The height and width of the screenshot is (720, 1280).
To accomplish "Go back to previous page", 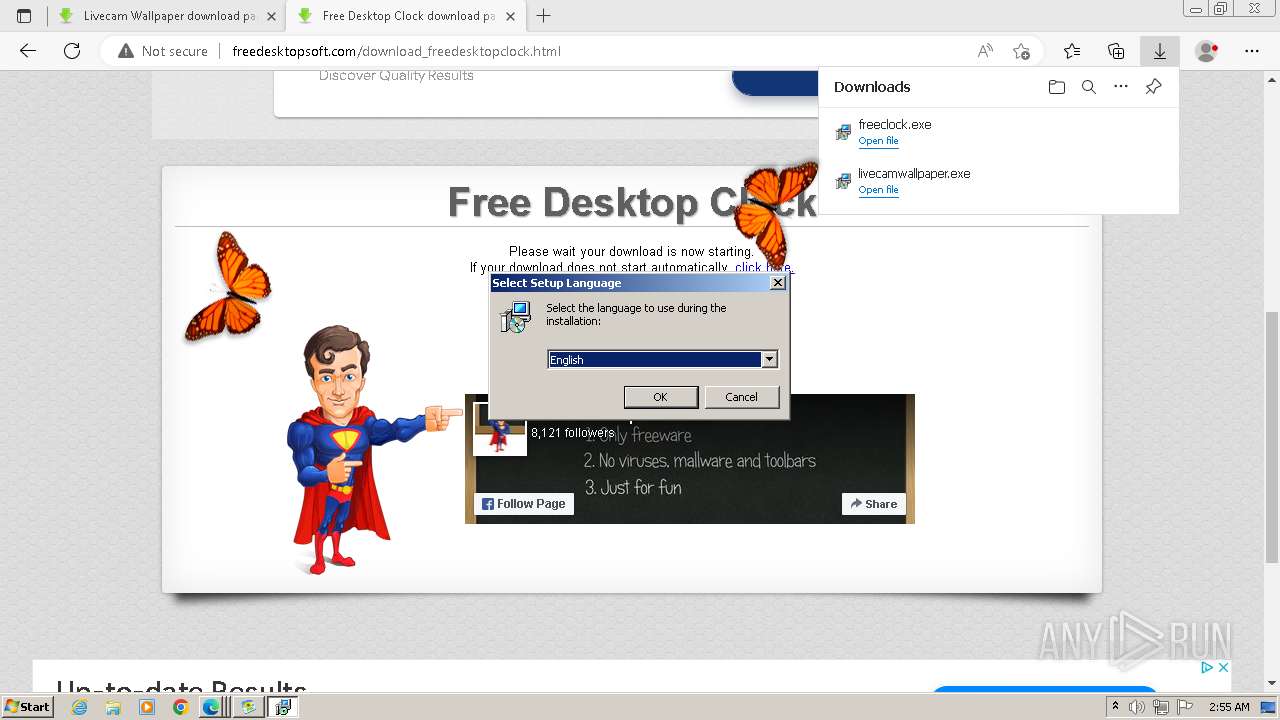I will pyautogui.click(x=28, y=51).
